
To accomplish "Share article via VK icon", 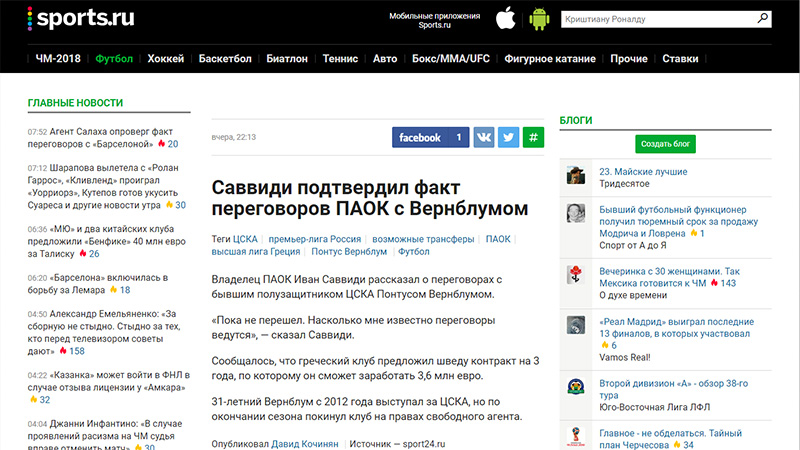I will click(x=483, y=137).
